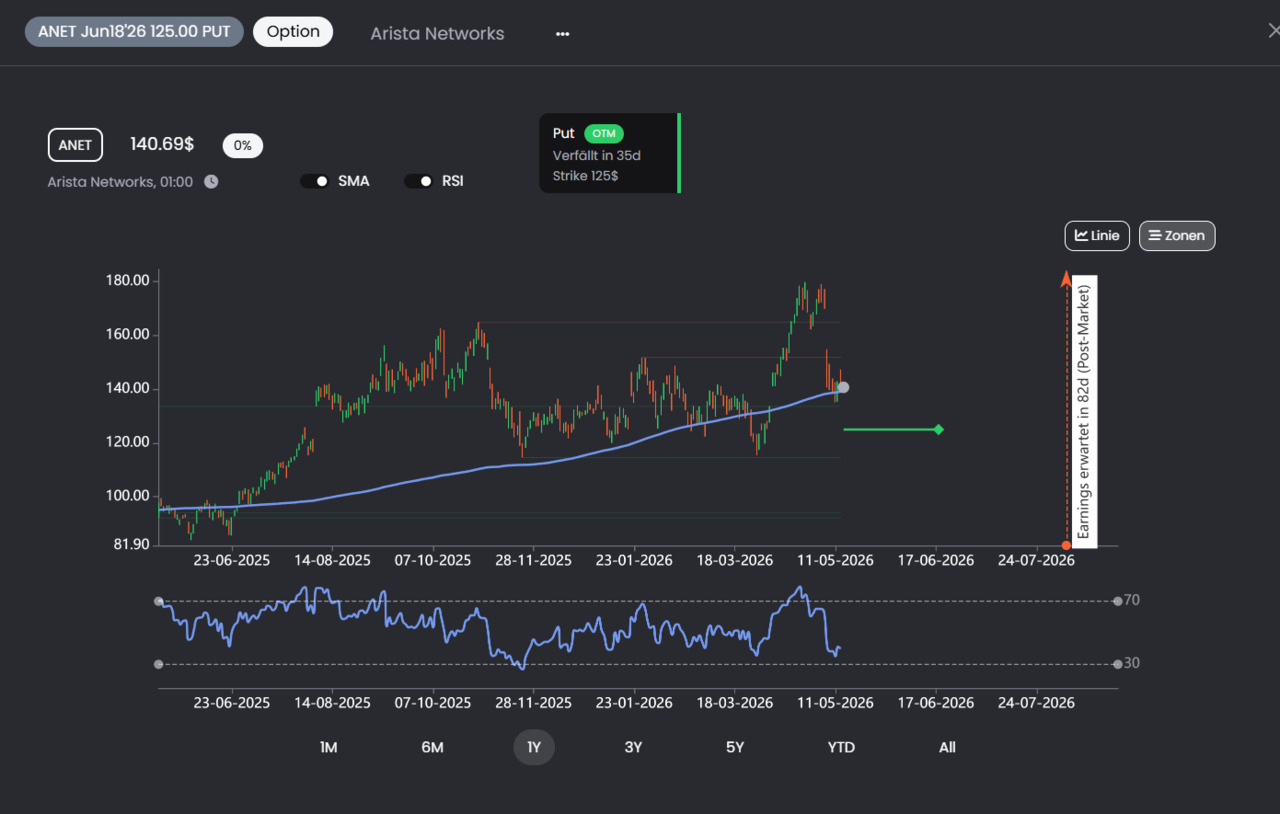Viewport: 1280px width, 814px height.
Task: Click the RSI 70 level label
Action: [1131, 600]
